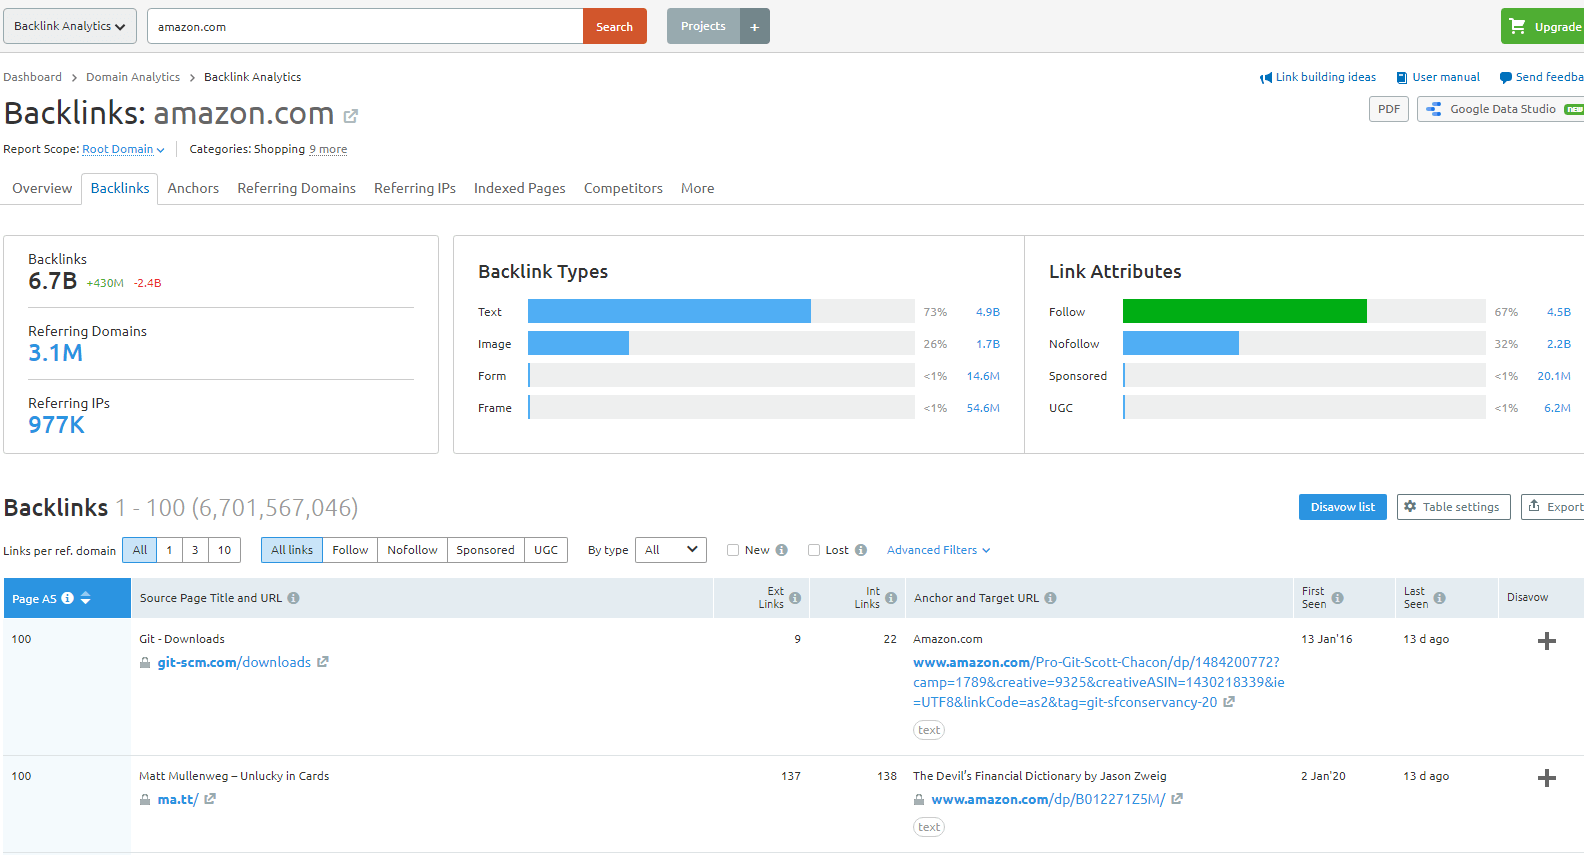Select 3 links per ref. domain

coord(195,550)
